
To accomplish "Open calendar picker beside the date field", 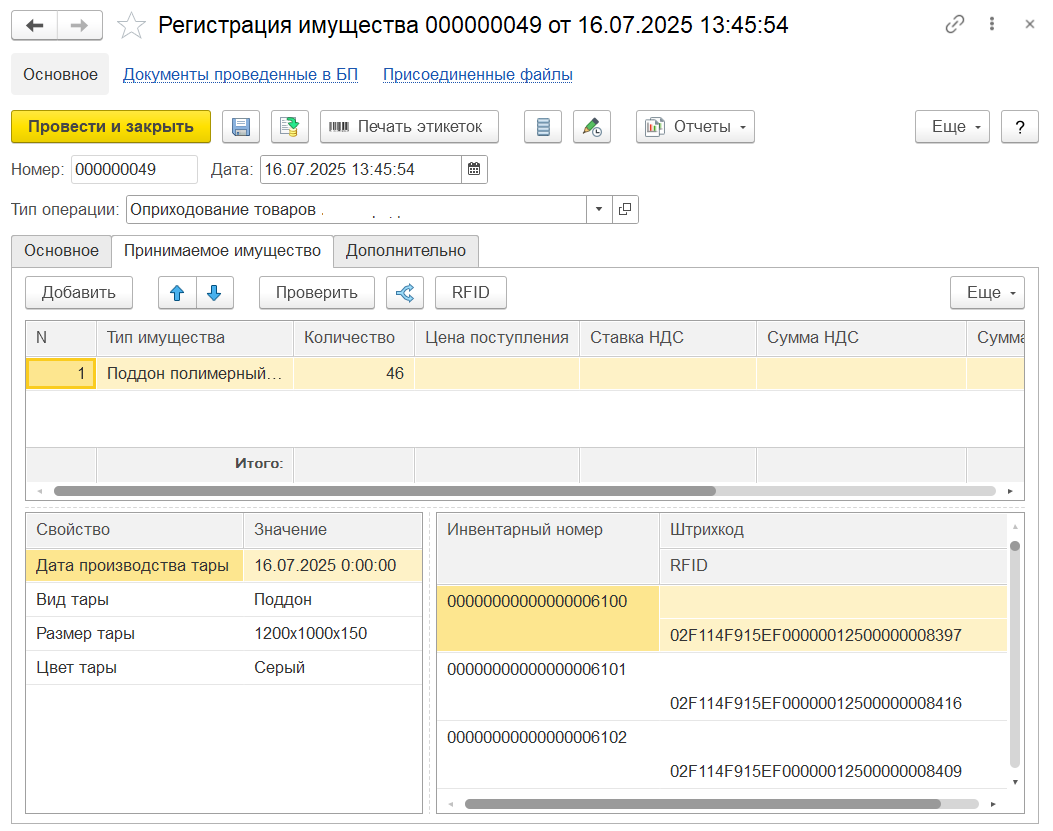I will click(x=474, y=169).
